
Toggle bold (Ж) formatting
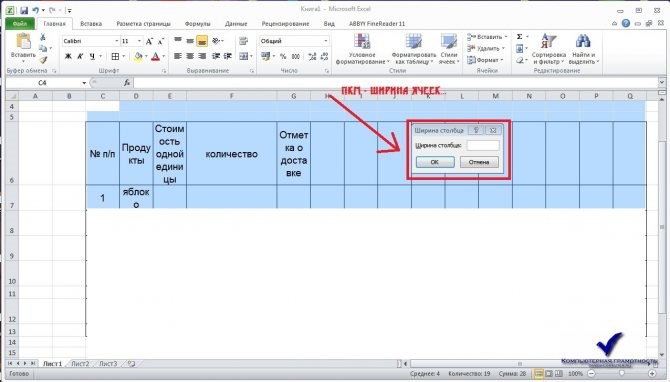pyautogui.click(x=68, y=56)
